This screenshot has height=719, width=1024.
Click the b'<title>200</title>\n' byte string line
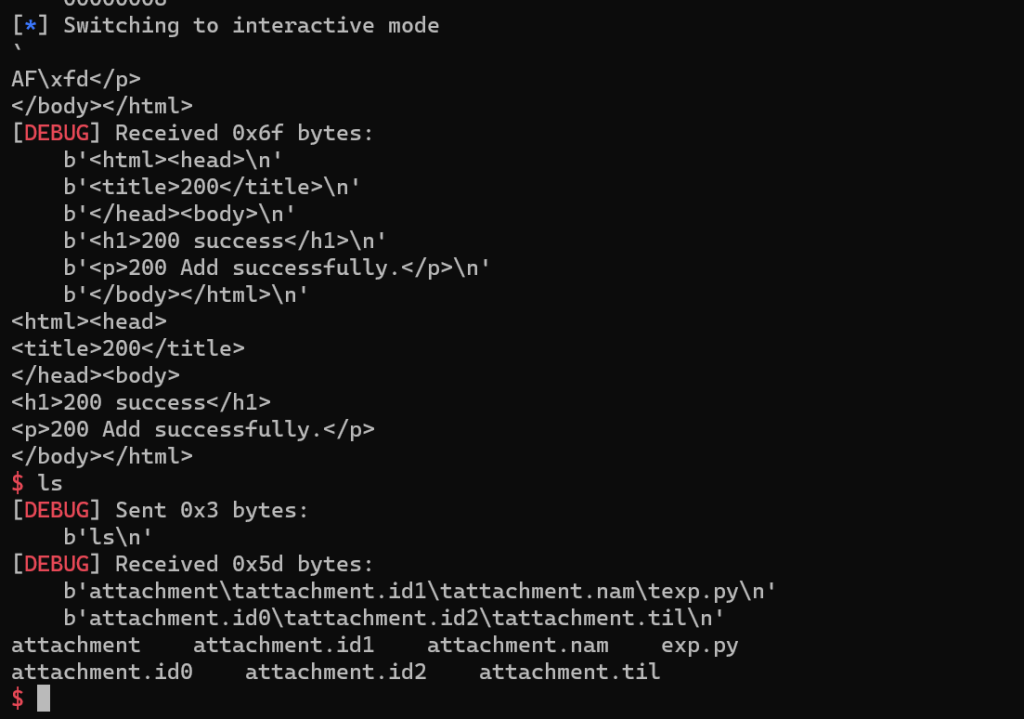[x=212, y=186]
